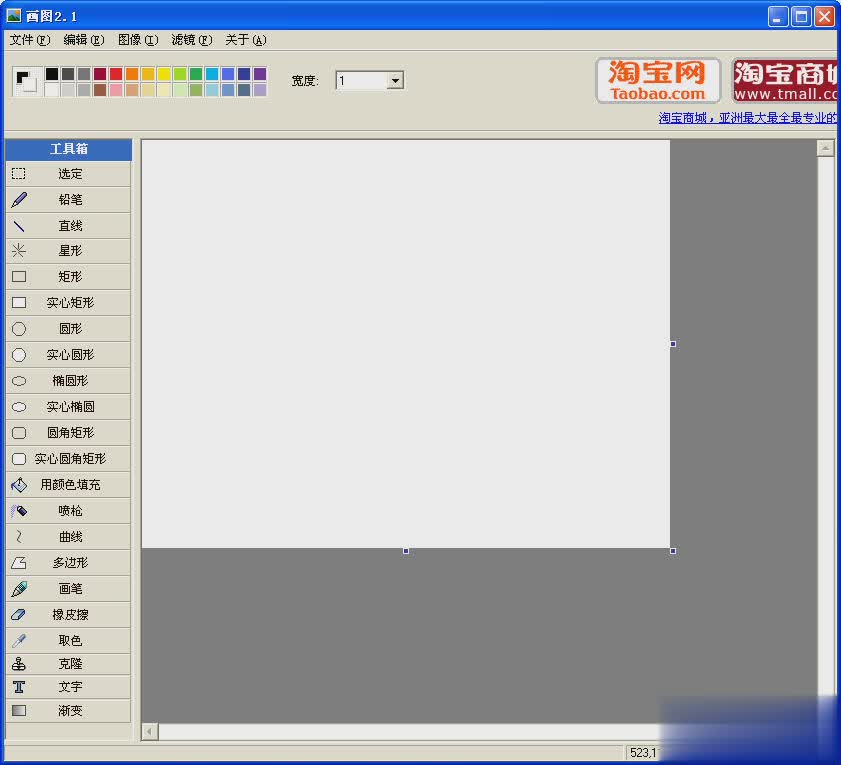This screenshot has width=841, height=765.
Task: Visit the 淘宝网 Taobao.com link
Action: (x=657, y=80)
